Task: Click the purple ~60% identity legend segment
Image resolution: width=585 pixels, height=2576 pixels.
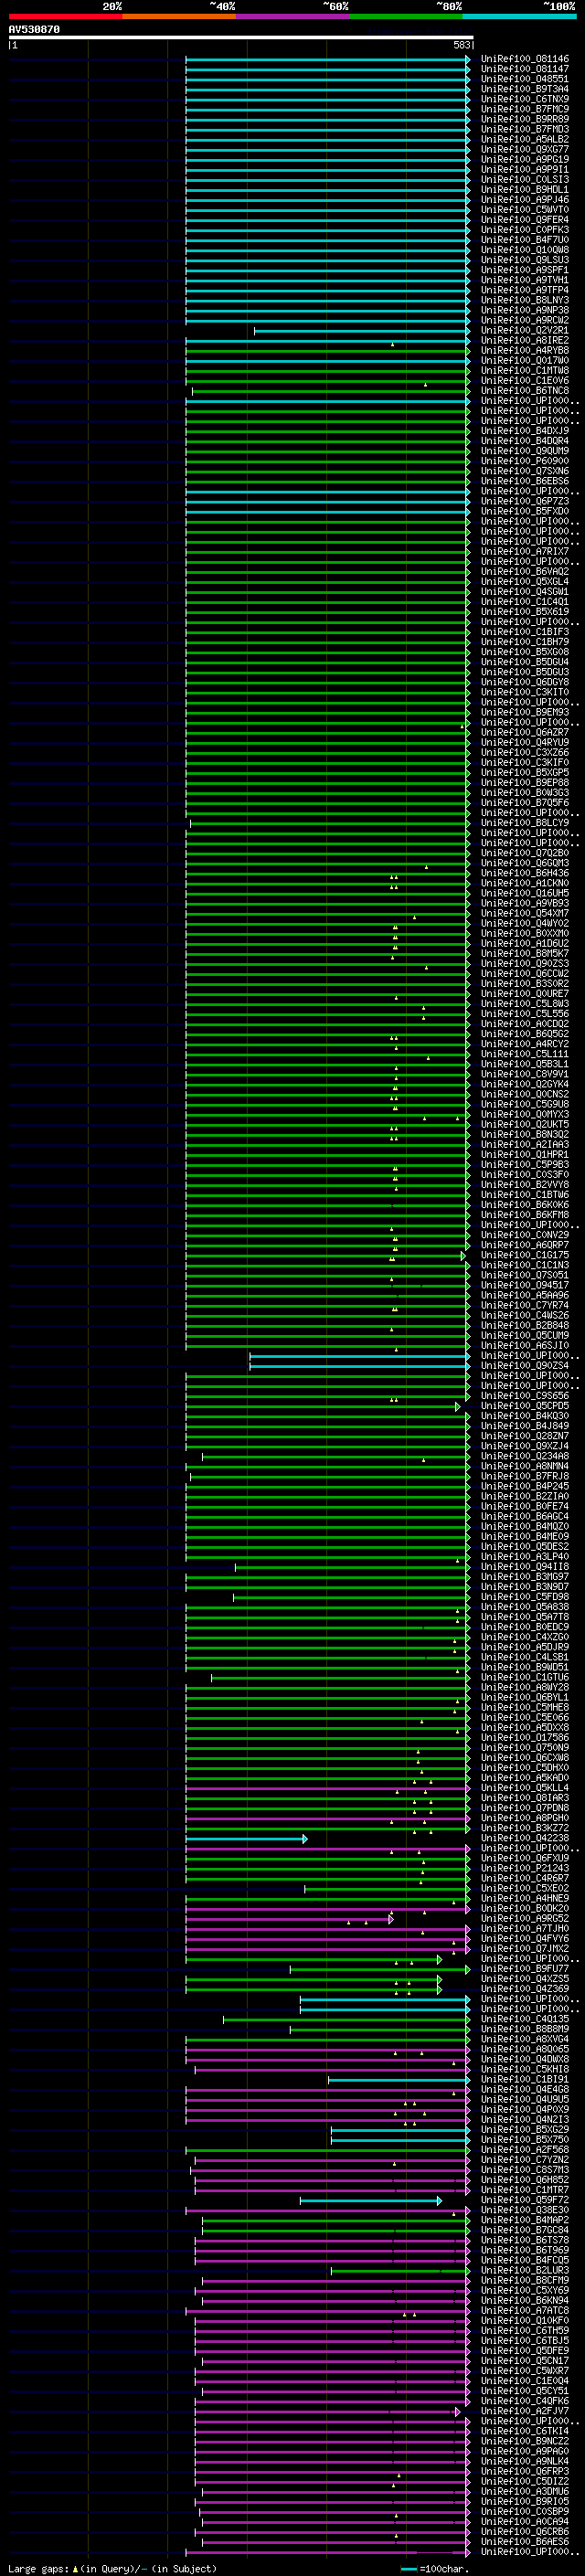Action: click(293, 16)
